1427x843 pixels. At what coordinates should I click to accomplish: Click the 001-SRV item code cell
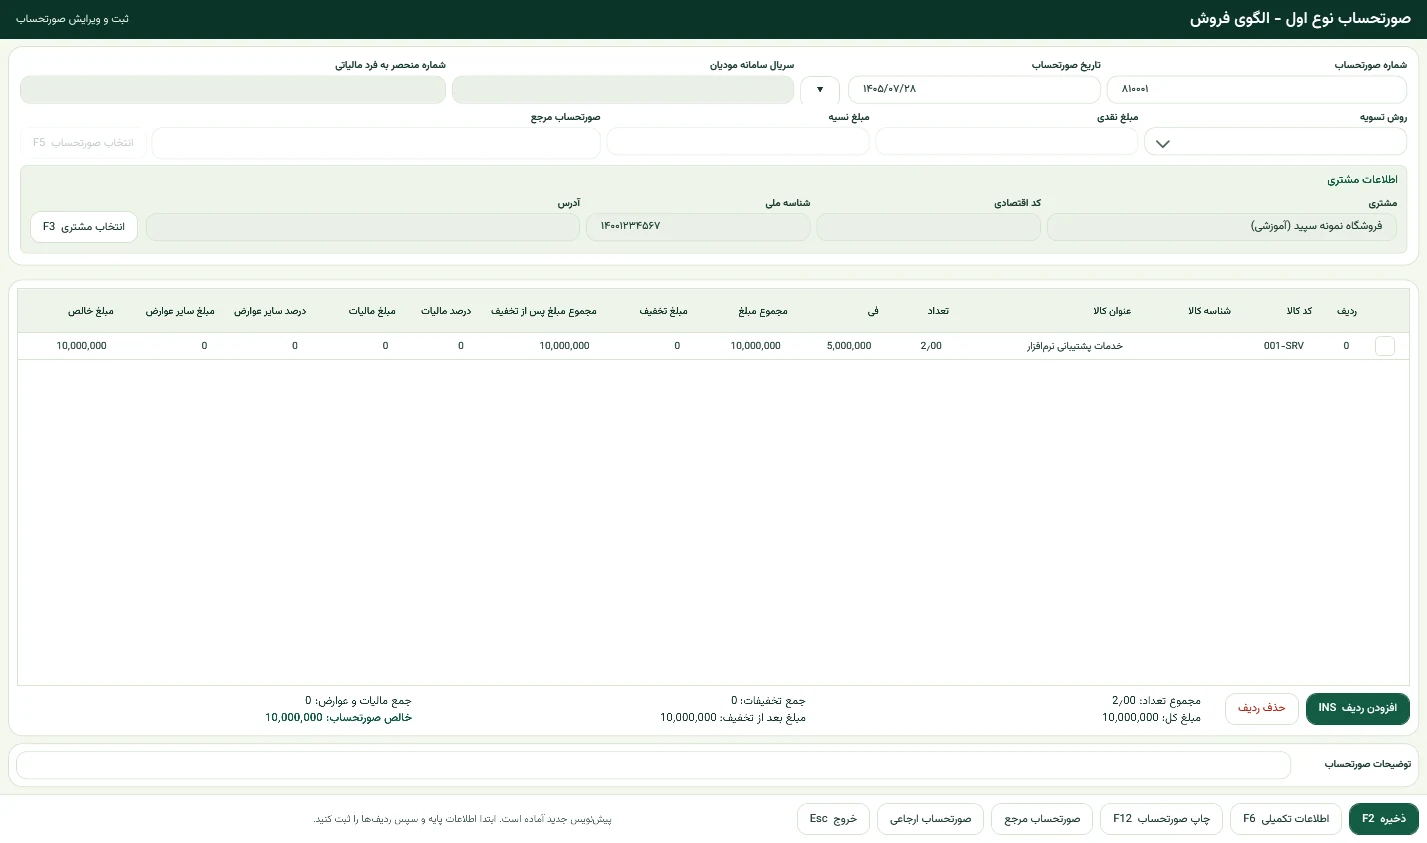click(1284, 346)
